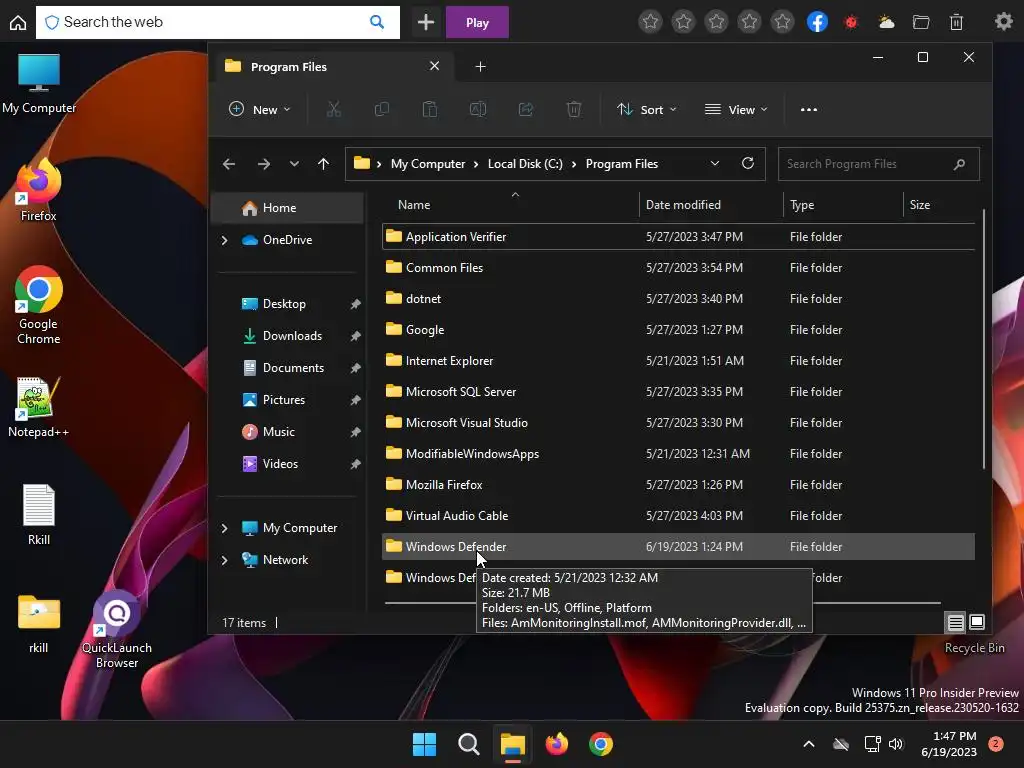Go up one folder level arrow

click(x=323, y=164)
